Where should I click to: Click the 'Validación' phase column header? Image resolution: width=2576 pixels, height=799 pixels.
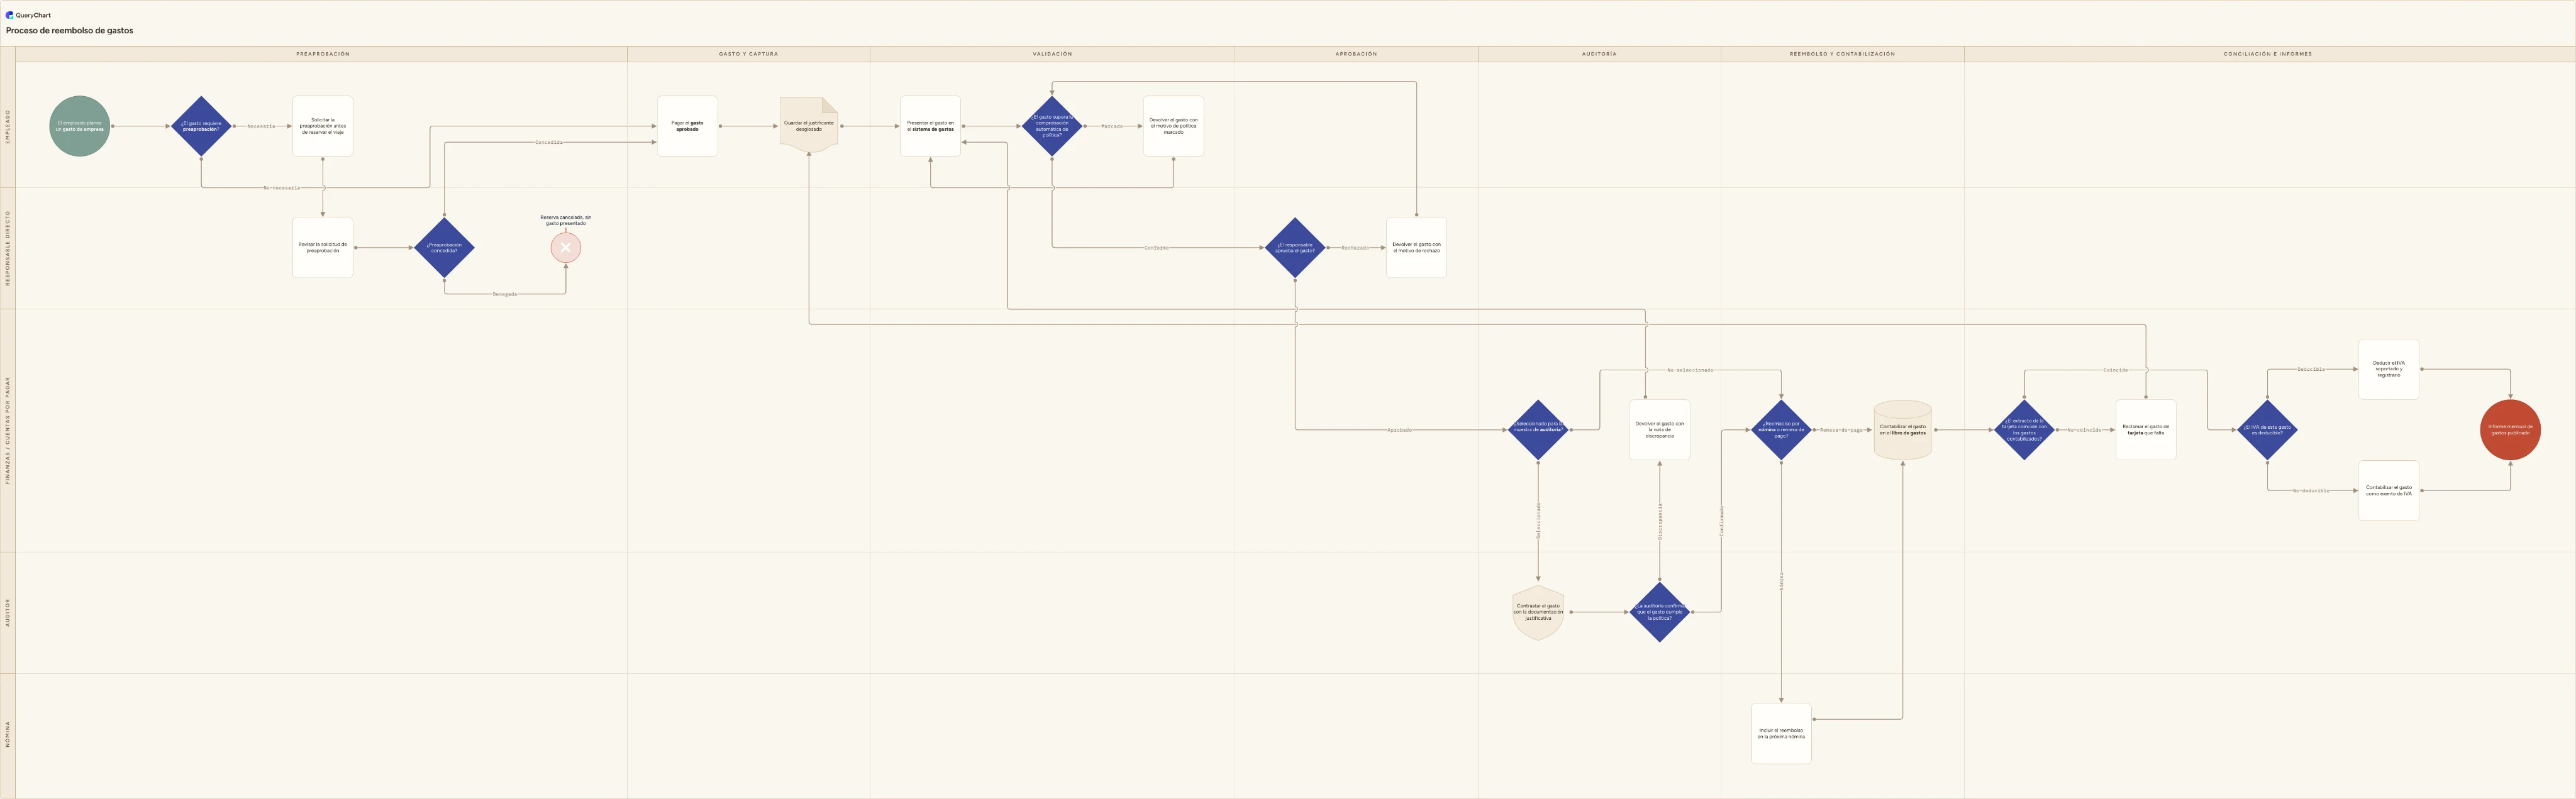tap(1052, 54)
